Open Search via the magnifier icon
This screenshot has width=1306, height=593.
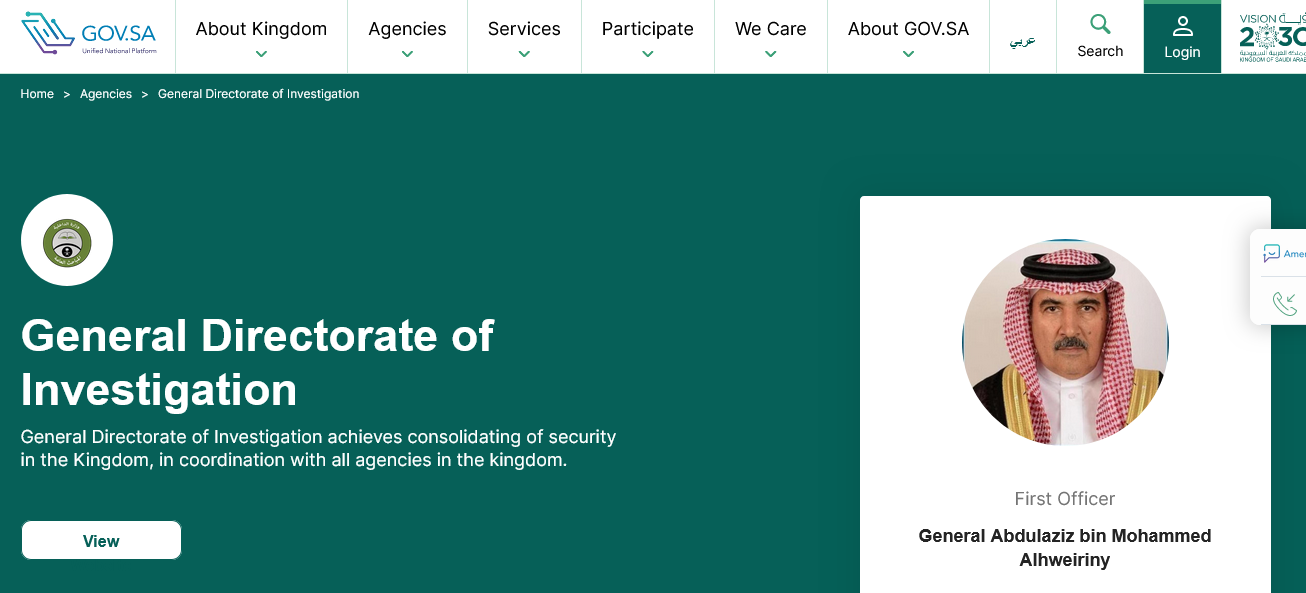(x=1100, y=24)
